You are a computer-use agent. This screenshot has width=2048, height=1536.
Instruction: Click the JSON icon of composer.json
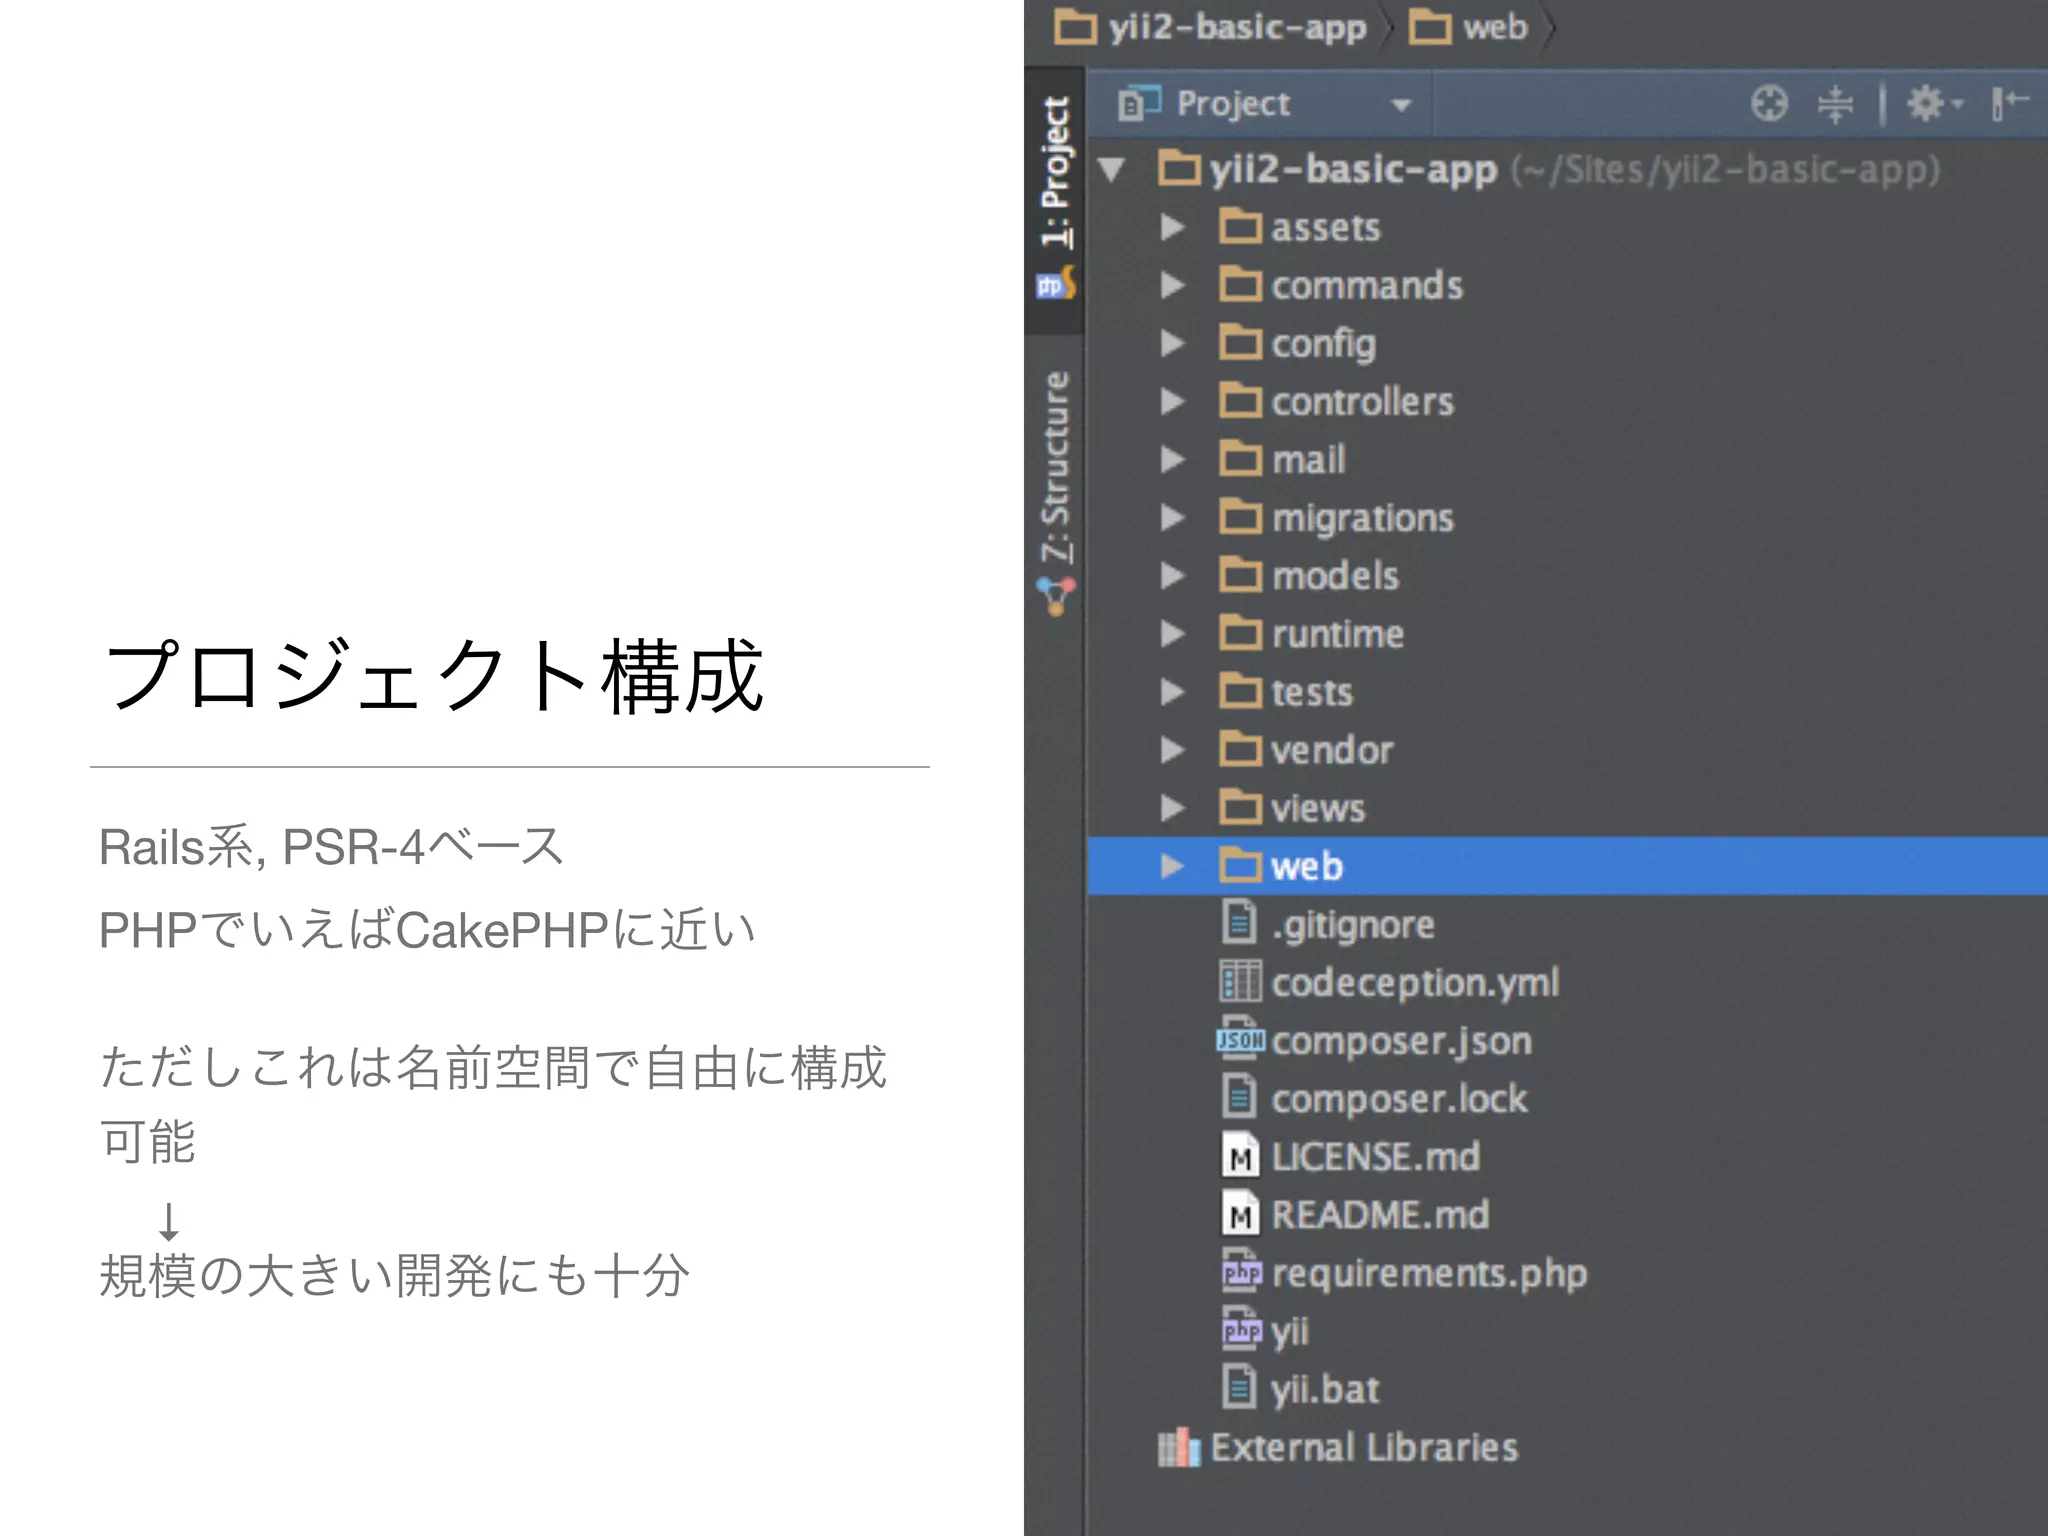(x=1240, y=1038)
